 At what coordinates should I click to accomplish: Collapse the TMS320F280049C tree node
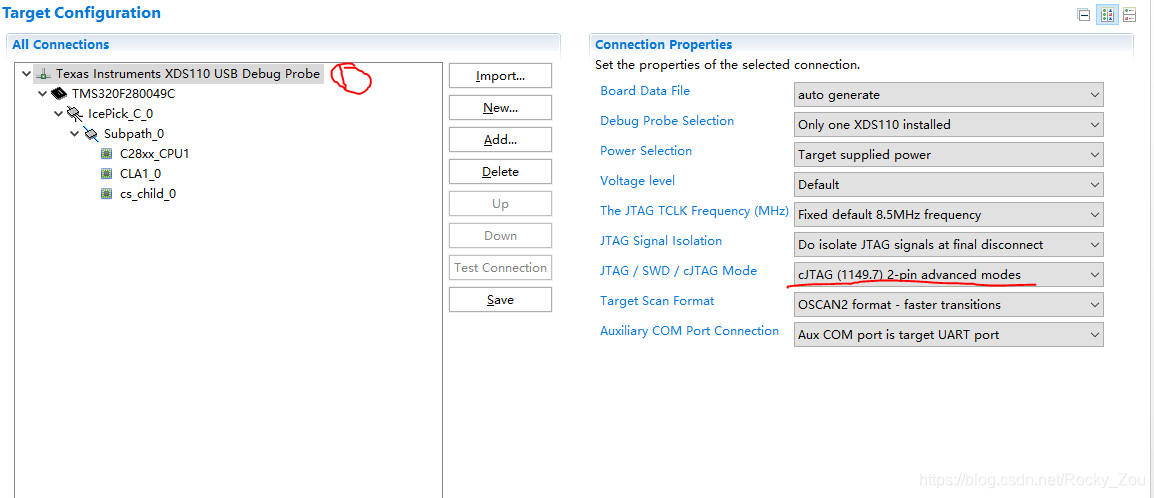point(42,94)
